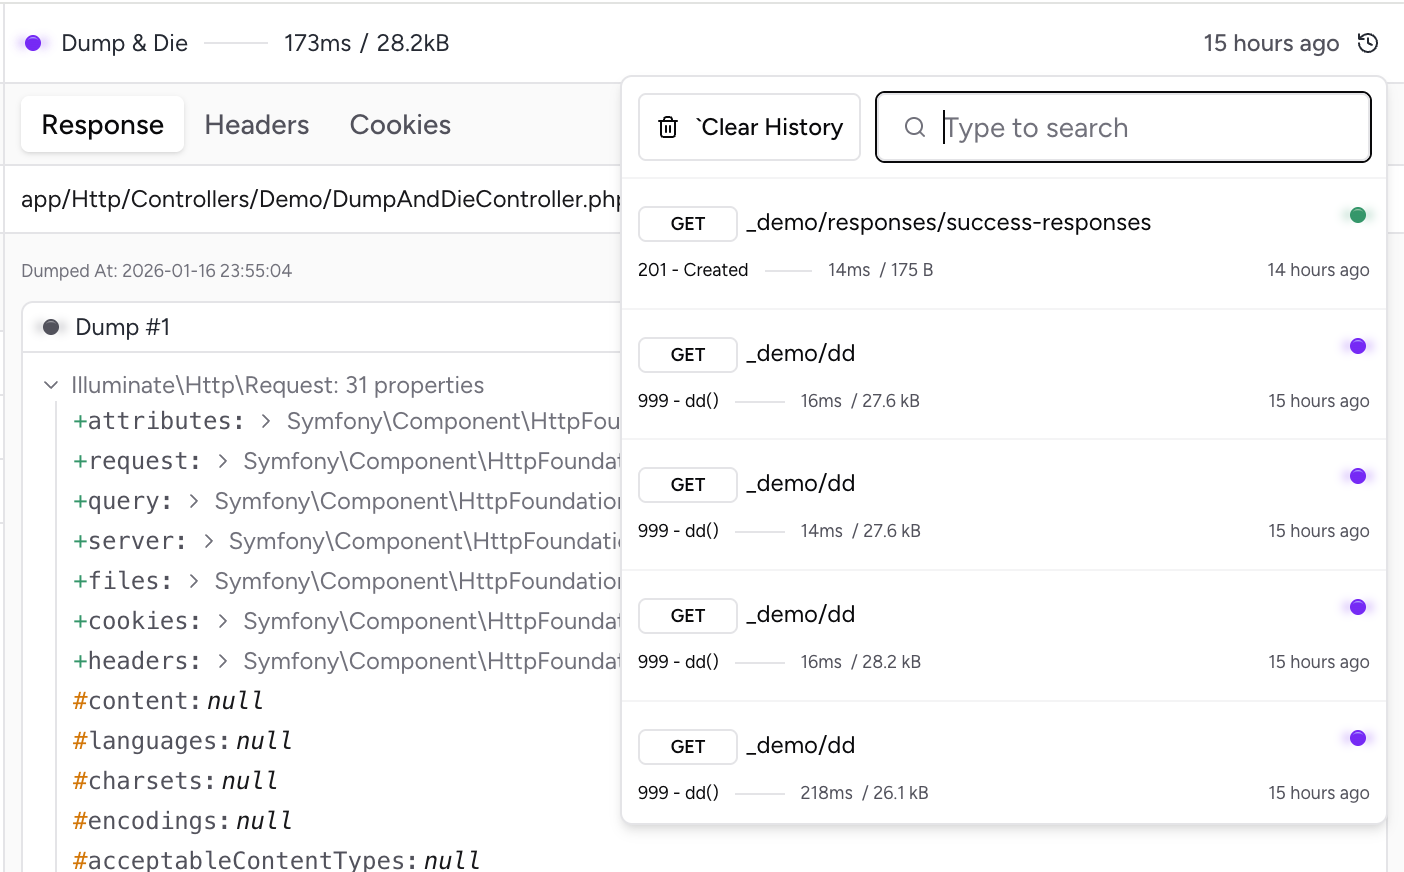Viewport: 1404px width, 872px height.
Task: Expand the +headers property chevron
Action: point(223,661)
